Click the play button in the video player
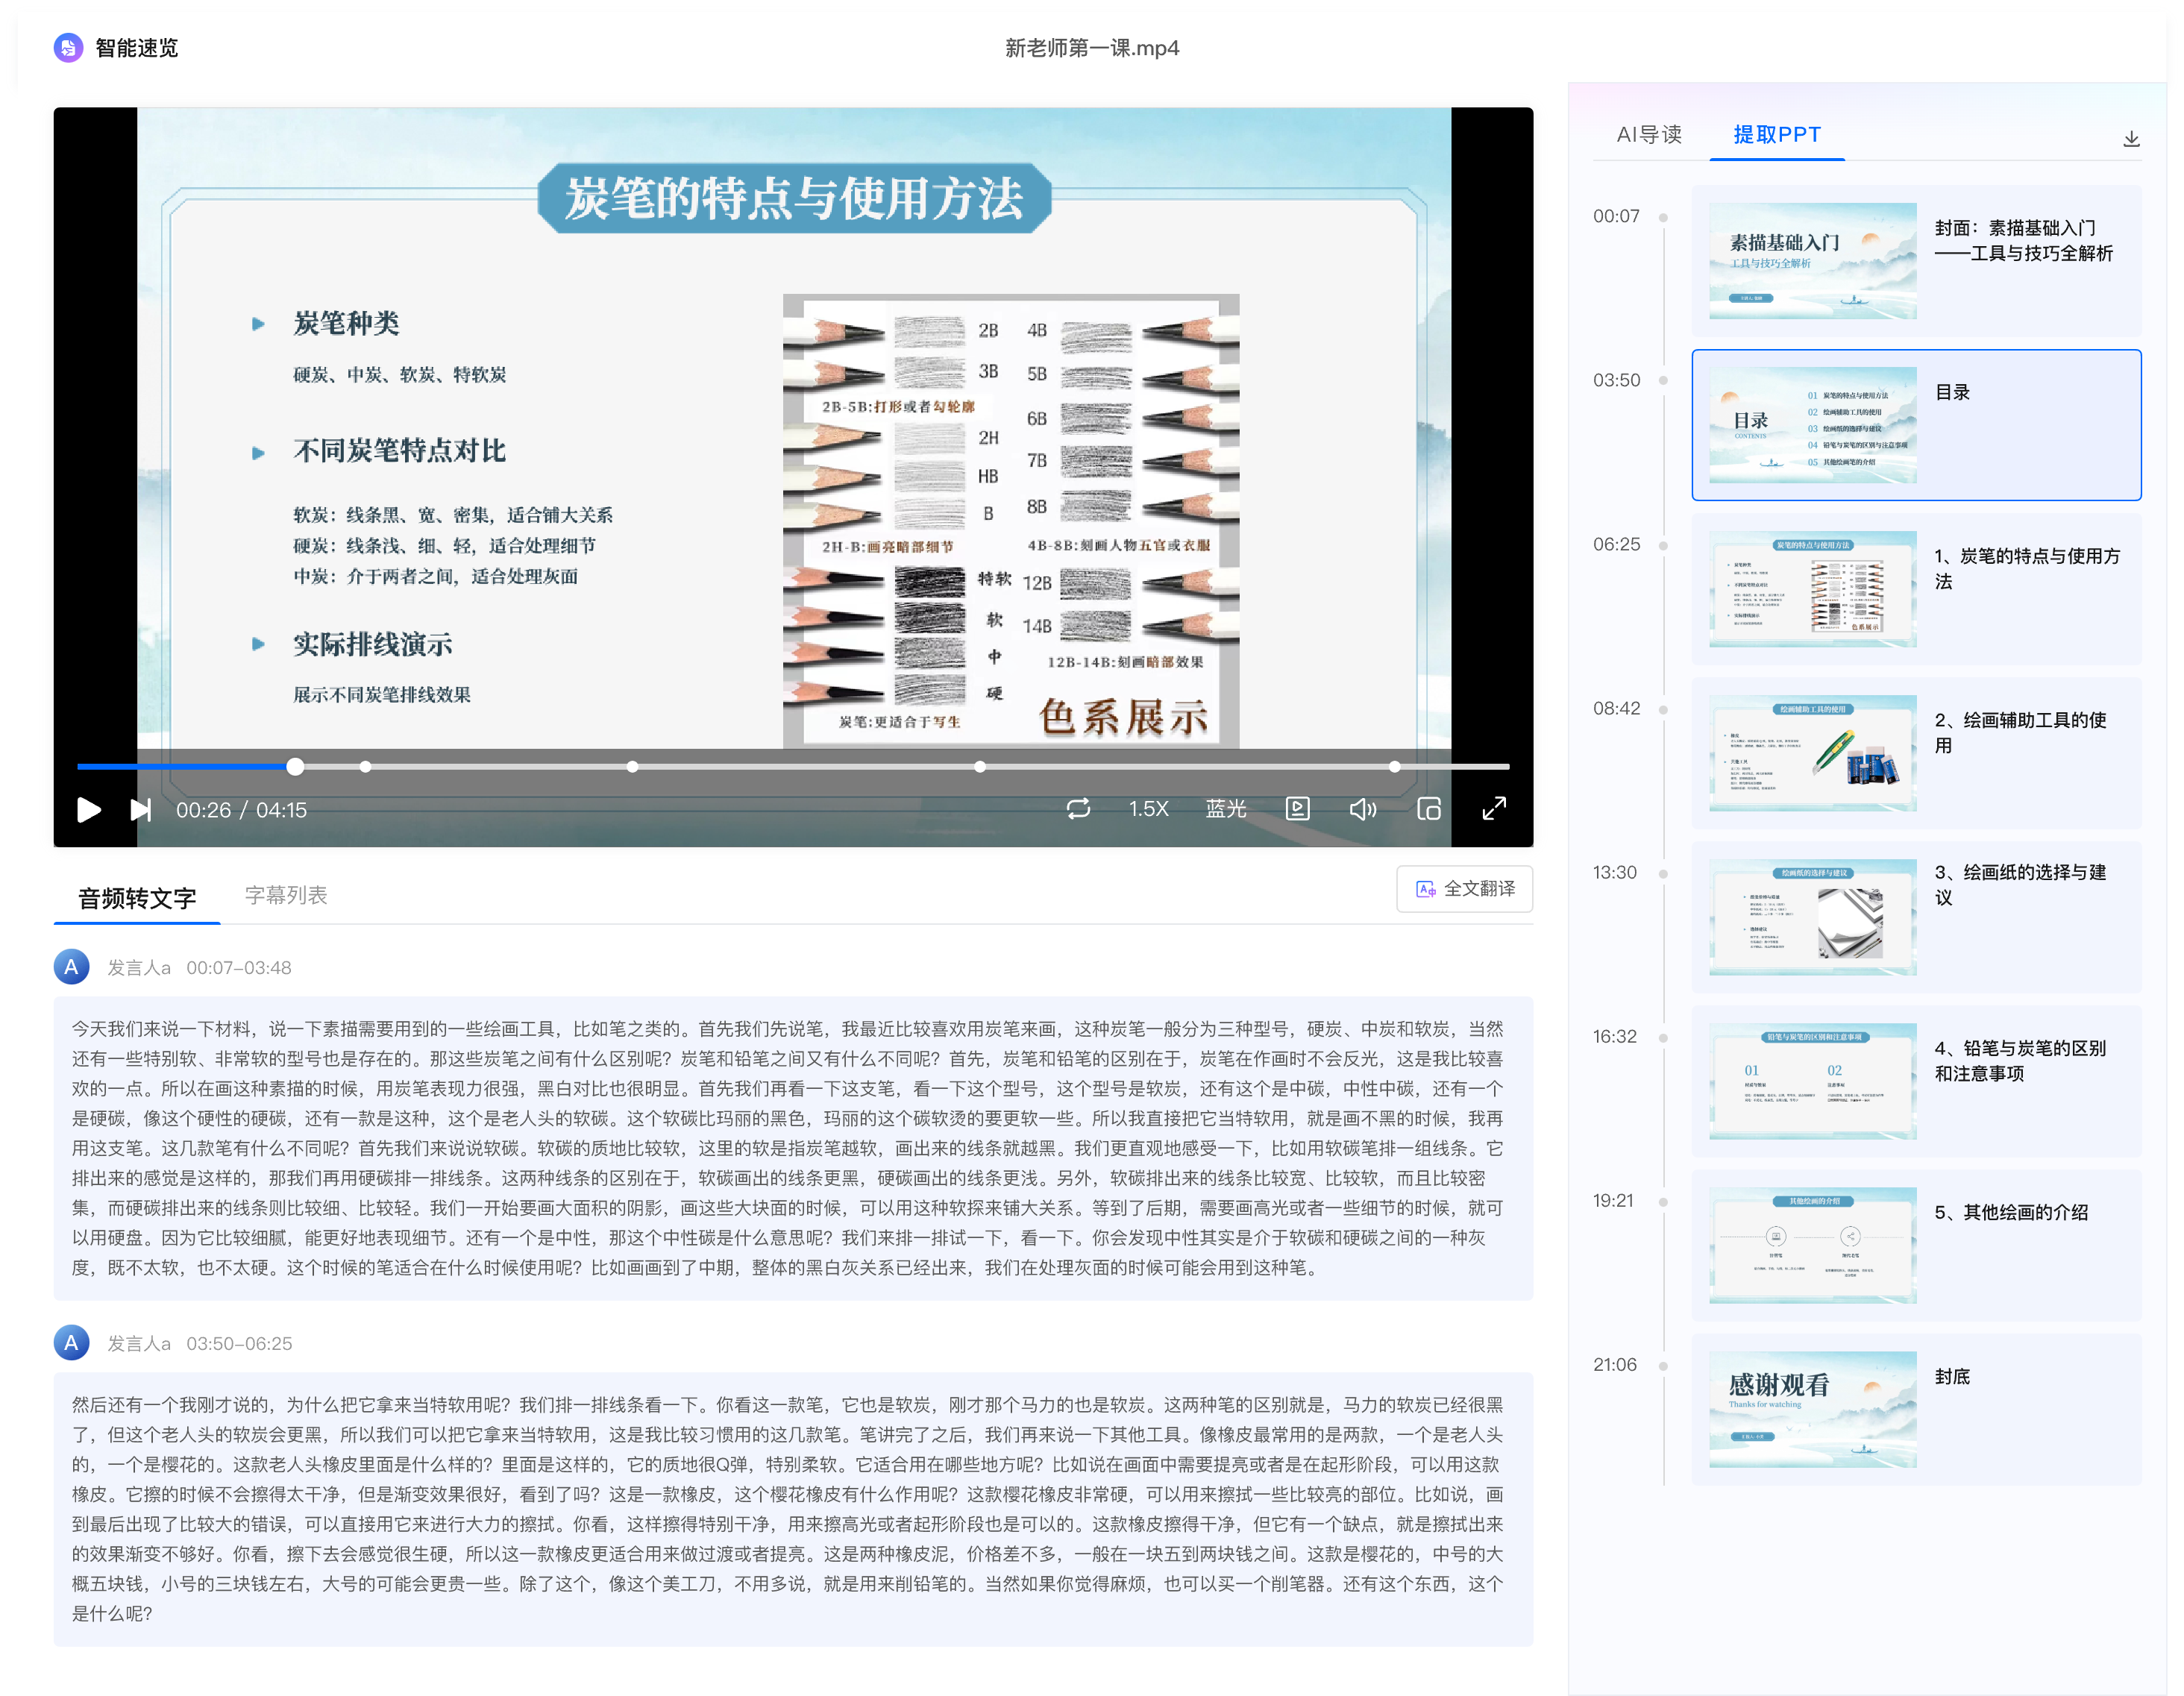The height and width of the screenshot is (1696, 2184). [x=88, y=810]
